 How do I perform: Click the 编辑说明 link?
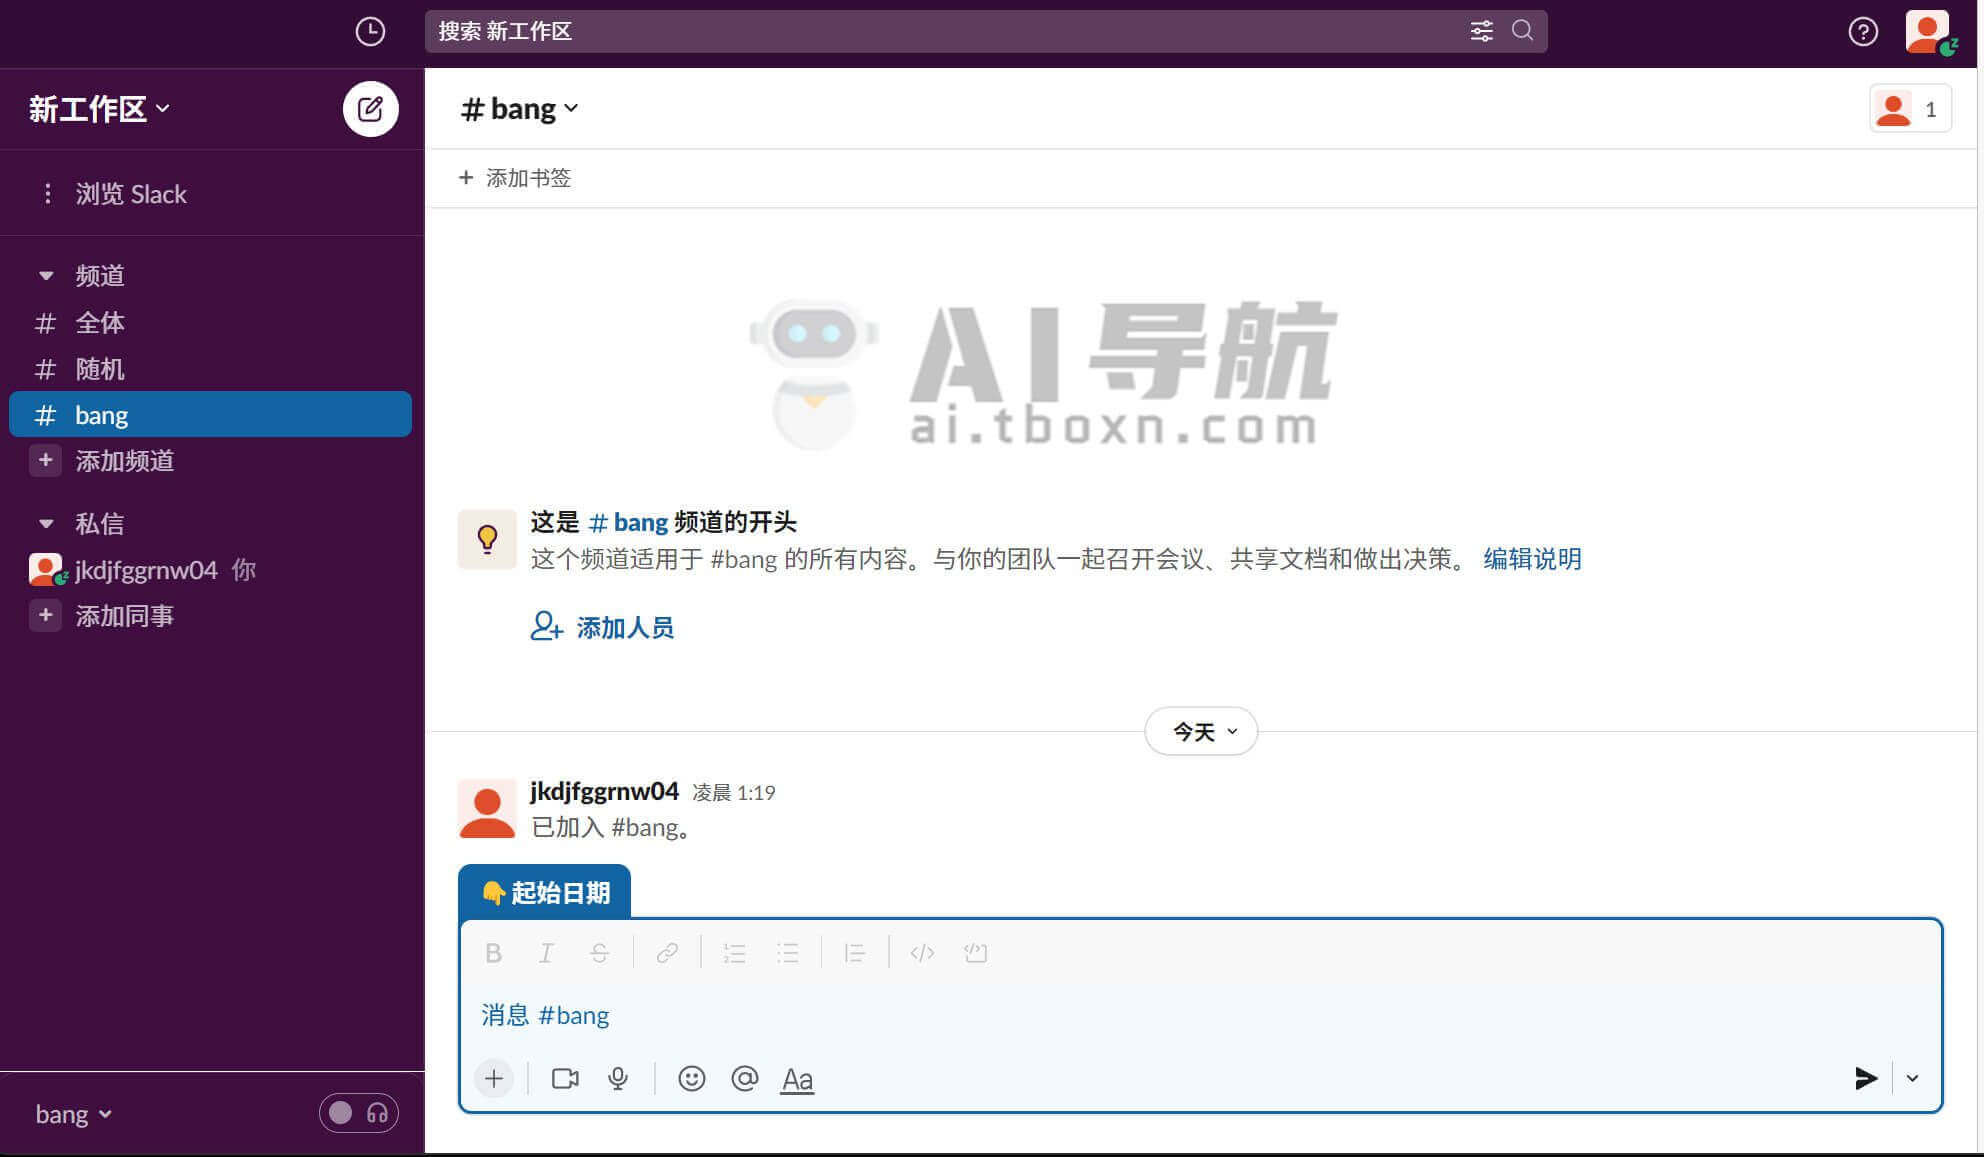click(x=1532, y=558)
